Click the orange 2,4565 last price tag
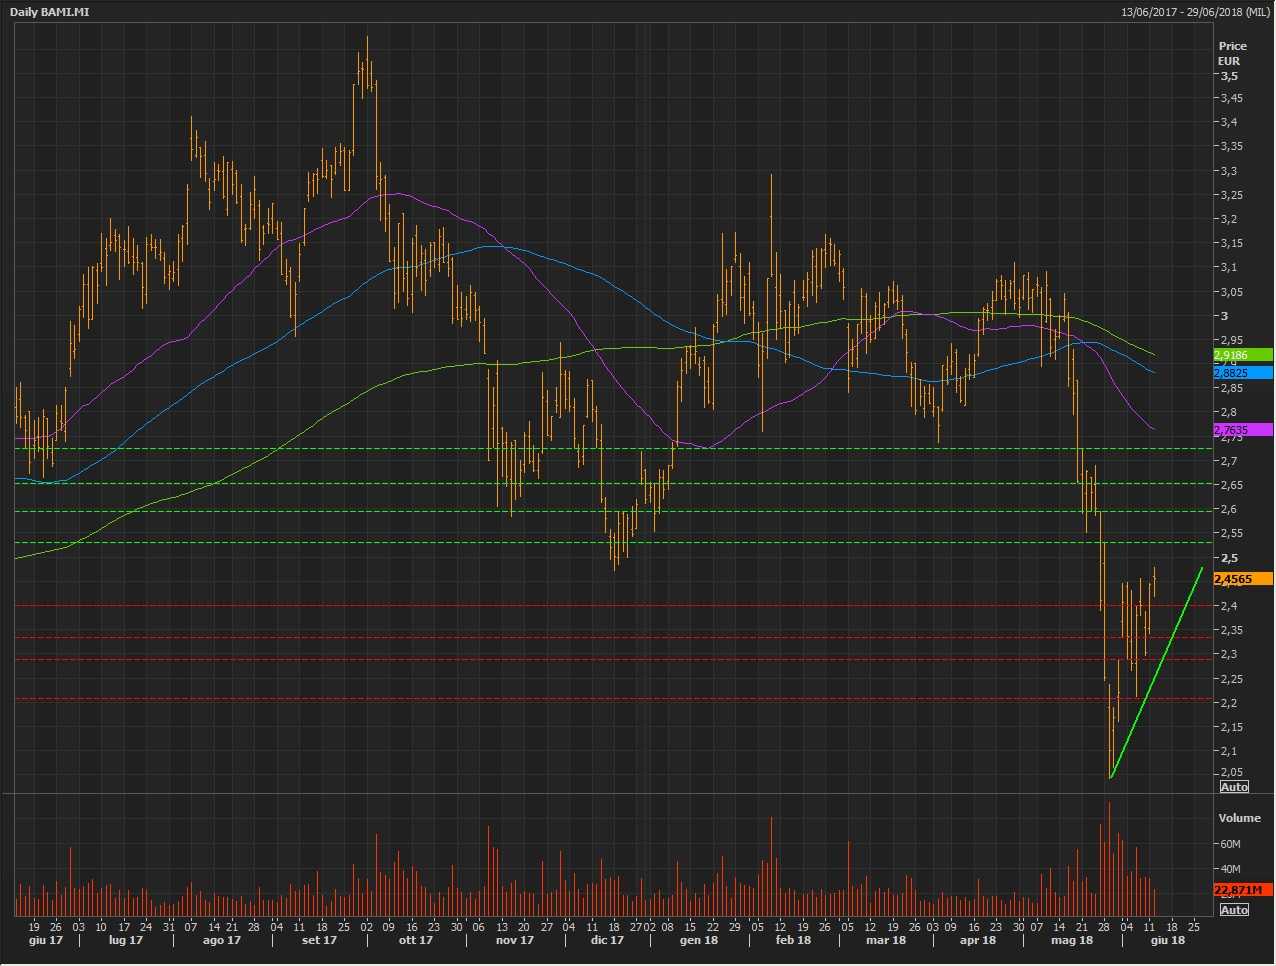 click(x=1242, y=579)
